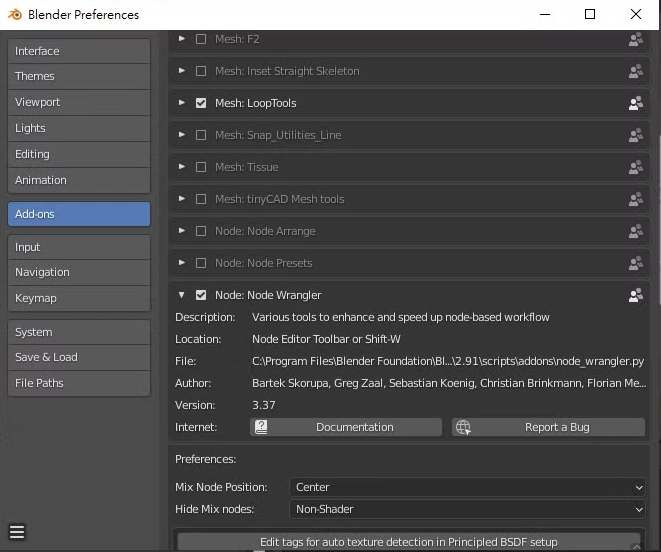Click the community icon beside Node: Node Arrange

[635, 231]
